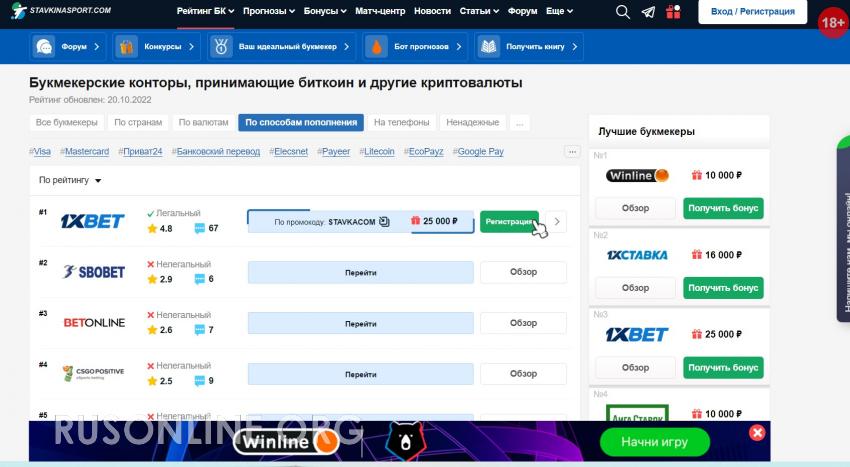This screenshot has width=850, height=467.
Task: Click the comments icon in CSGOPositive row
Action: click(199, 381)
